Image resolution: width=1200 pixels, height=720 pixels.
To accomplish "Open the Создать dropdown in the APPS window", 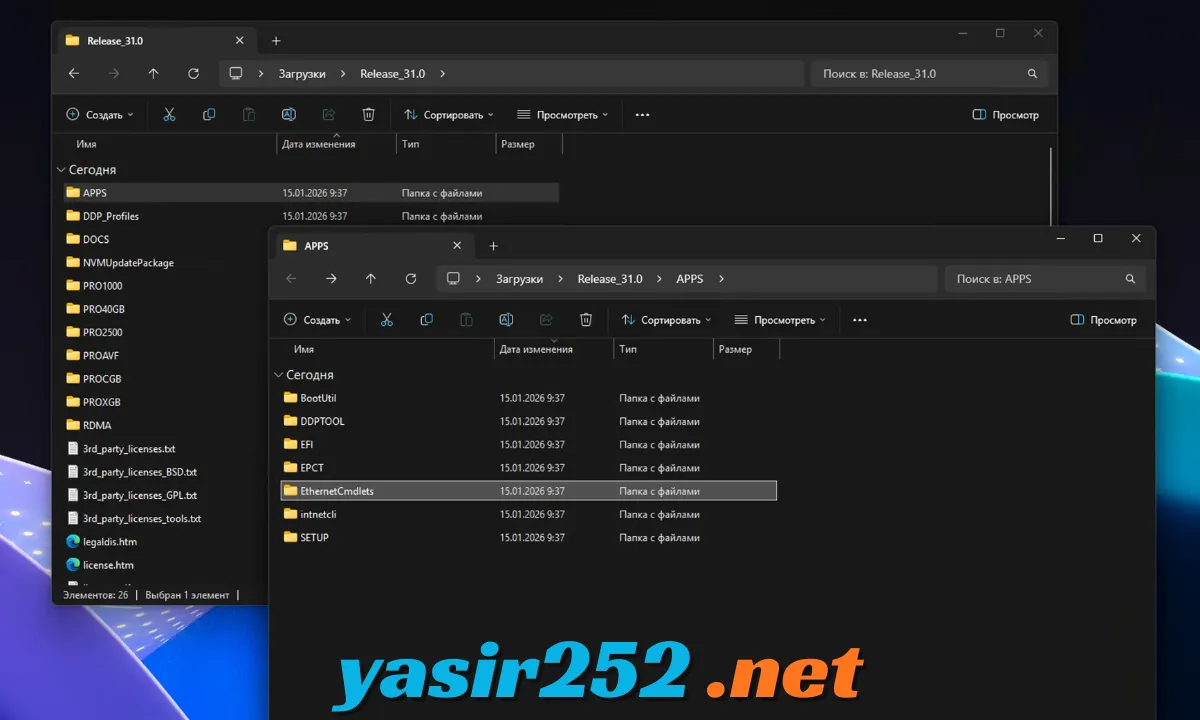I will coord(318,320).
